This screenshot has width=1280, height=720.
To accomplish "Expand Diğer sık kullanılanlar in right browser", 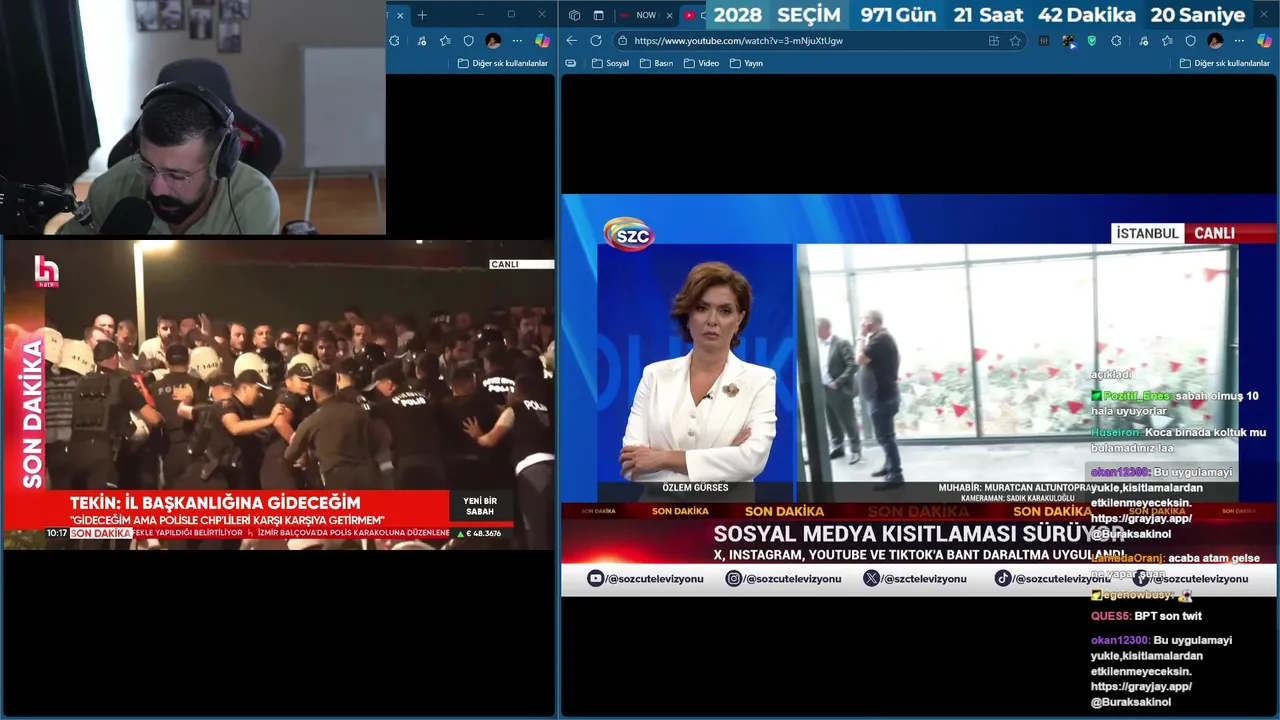I will coord(1225,63).
